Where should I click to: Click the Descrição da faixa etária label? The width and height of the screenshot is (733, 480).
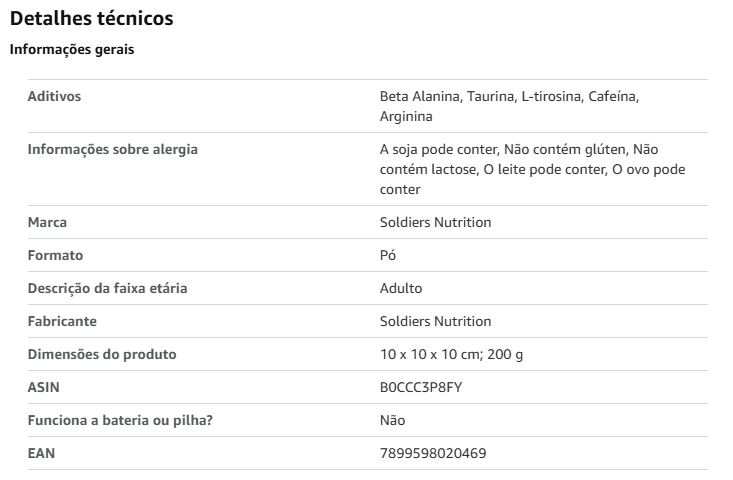coord(108,288)
